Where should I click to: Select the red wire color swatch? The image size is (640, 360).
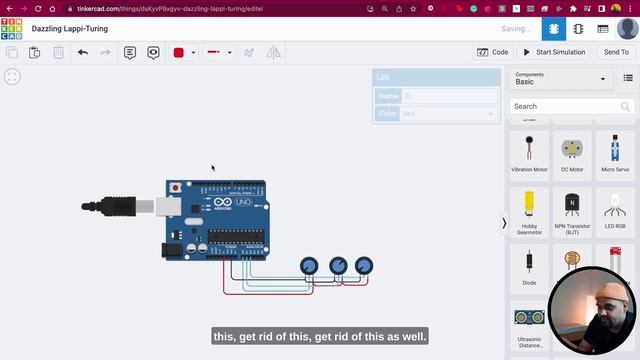tap(178, 53)
